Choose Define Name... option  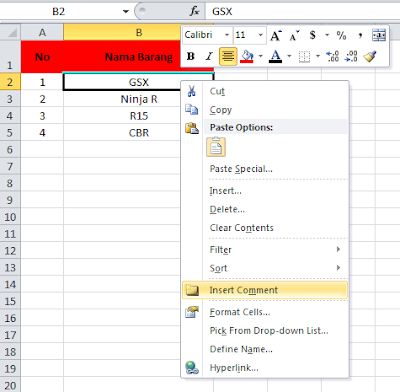pos(265,349)
